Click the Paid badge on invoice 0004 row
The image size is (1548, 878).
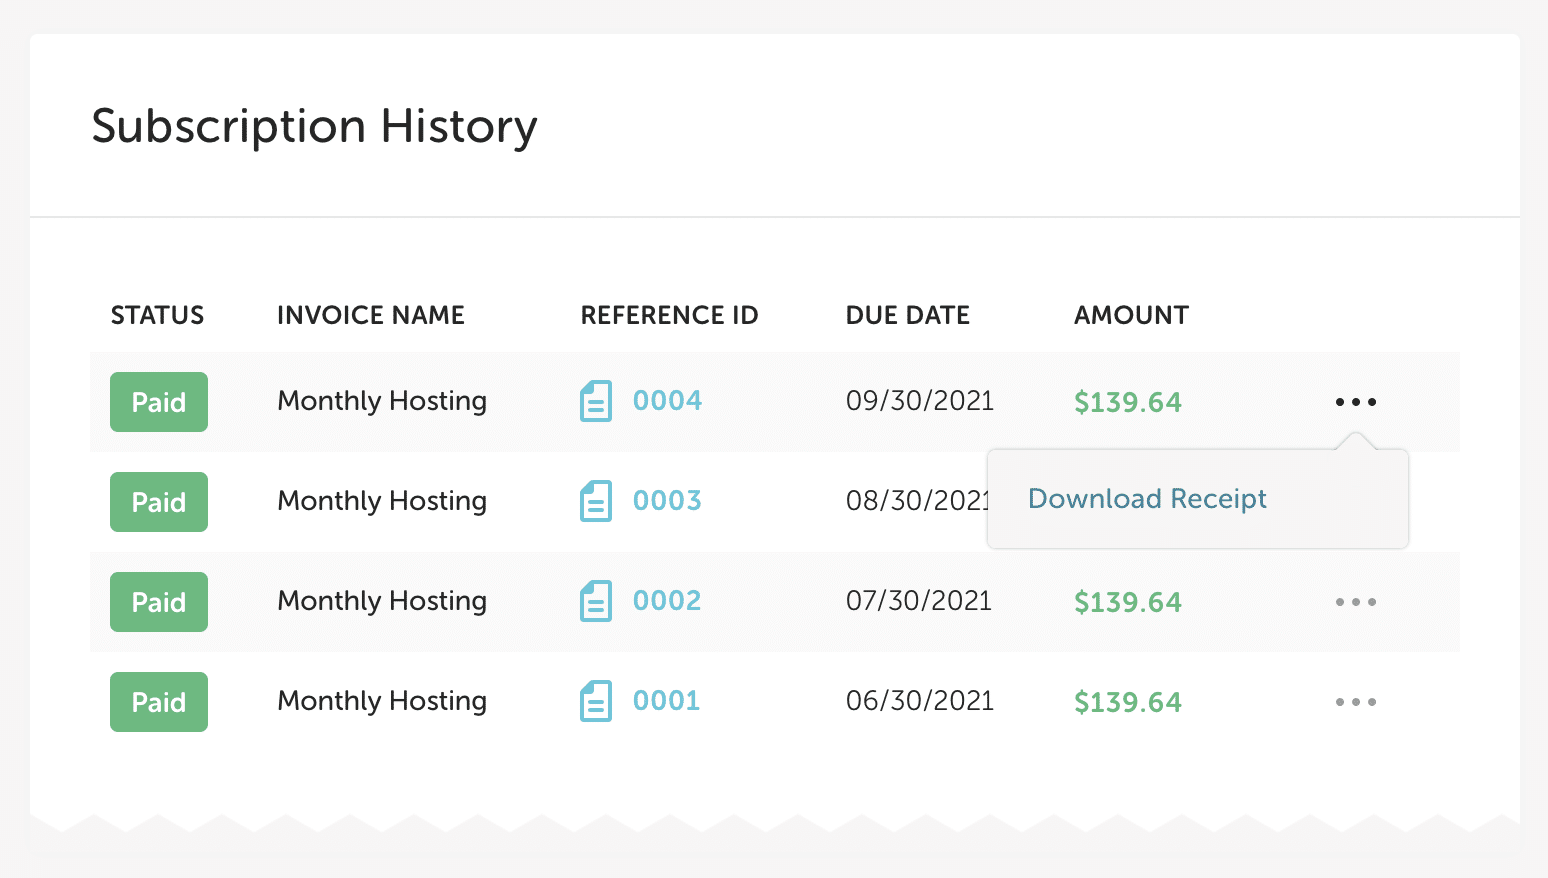click(159, 402)
